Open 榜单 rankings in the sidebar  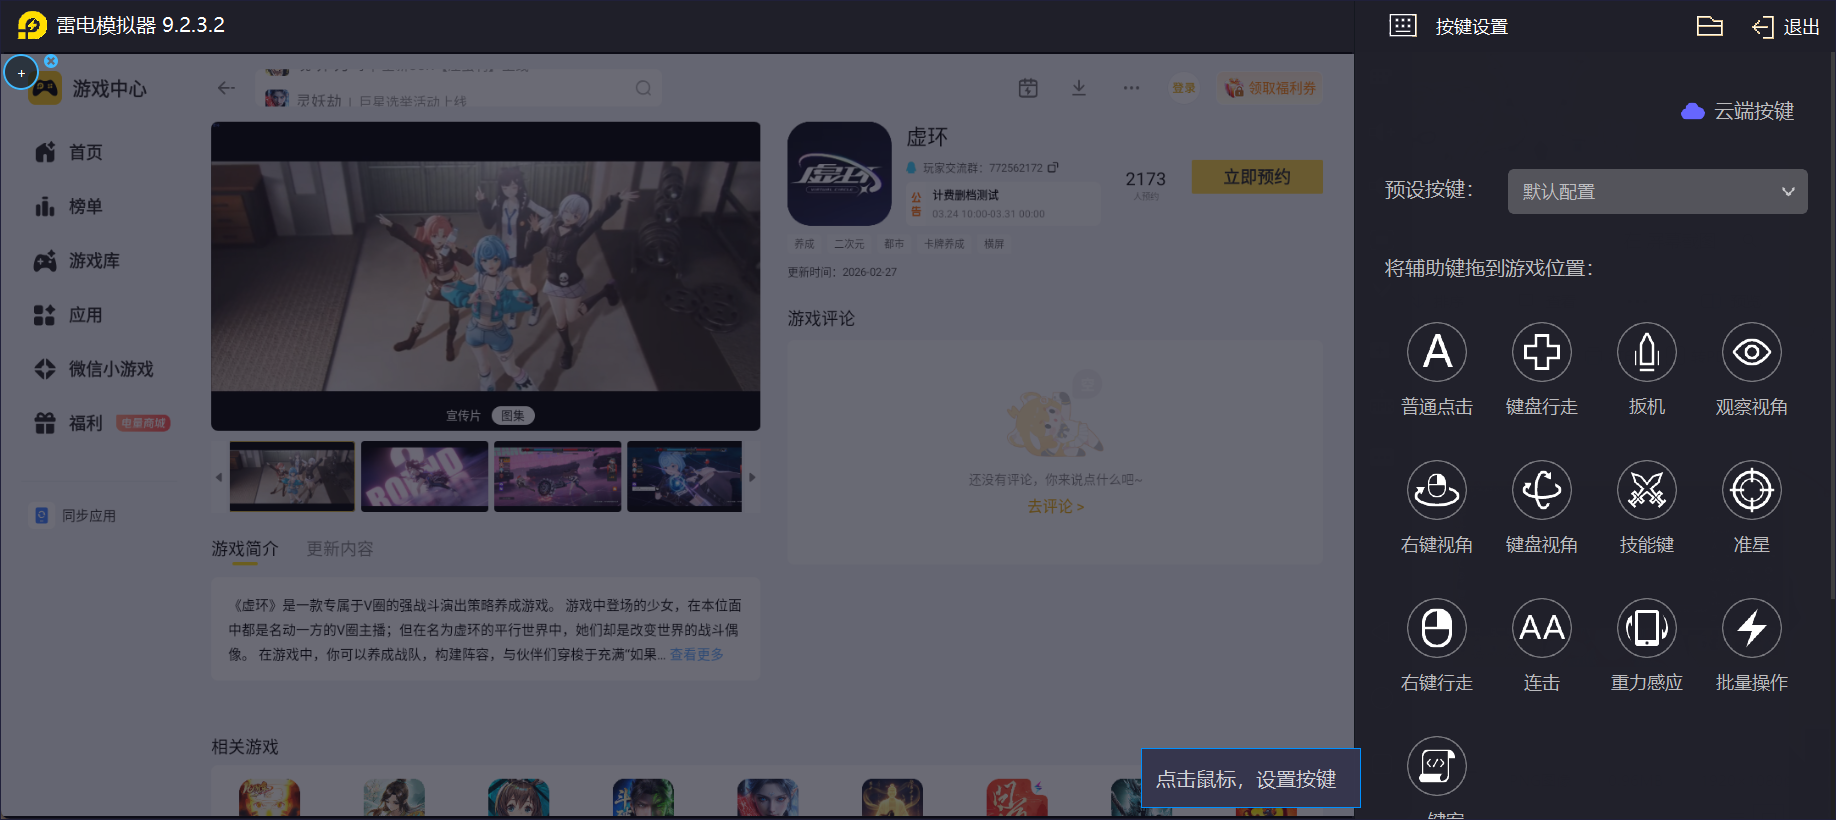(x=69, y=206)
